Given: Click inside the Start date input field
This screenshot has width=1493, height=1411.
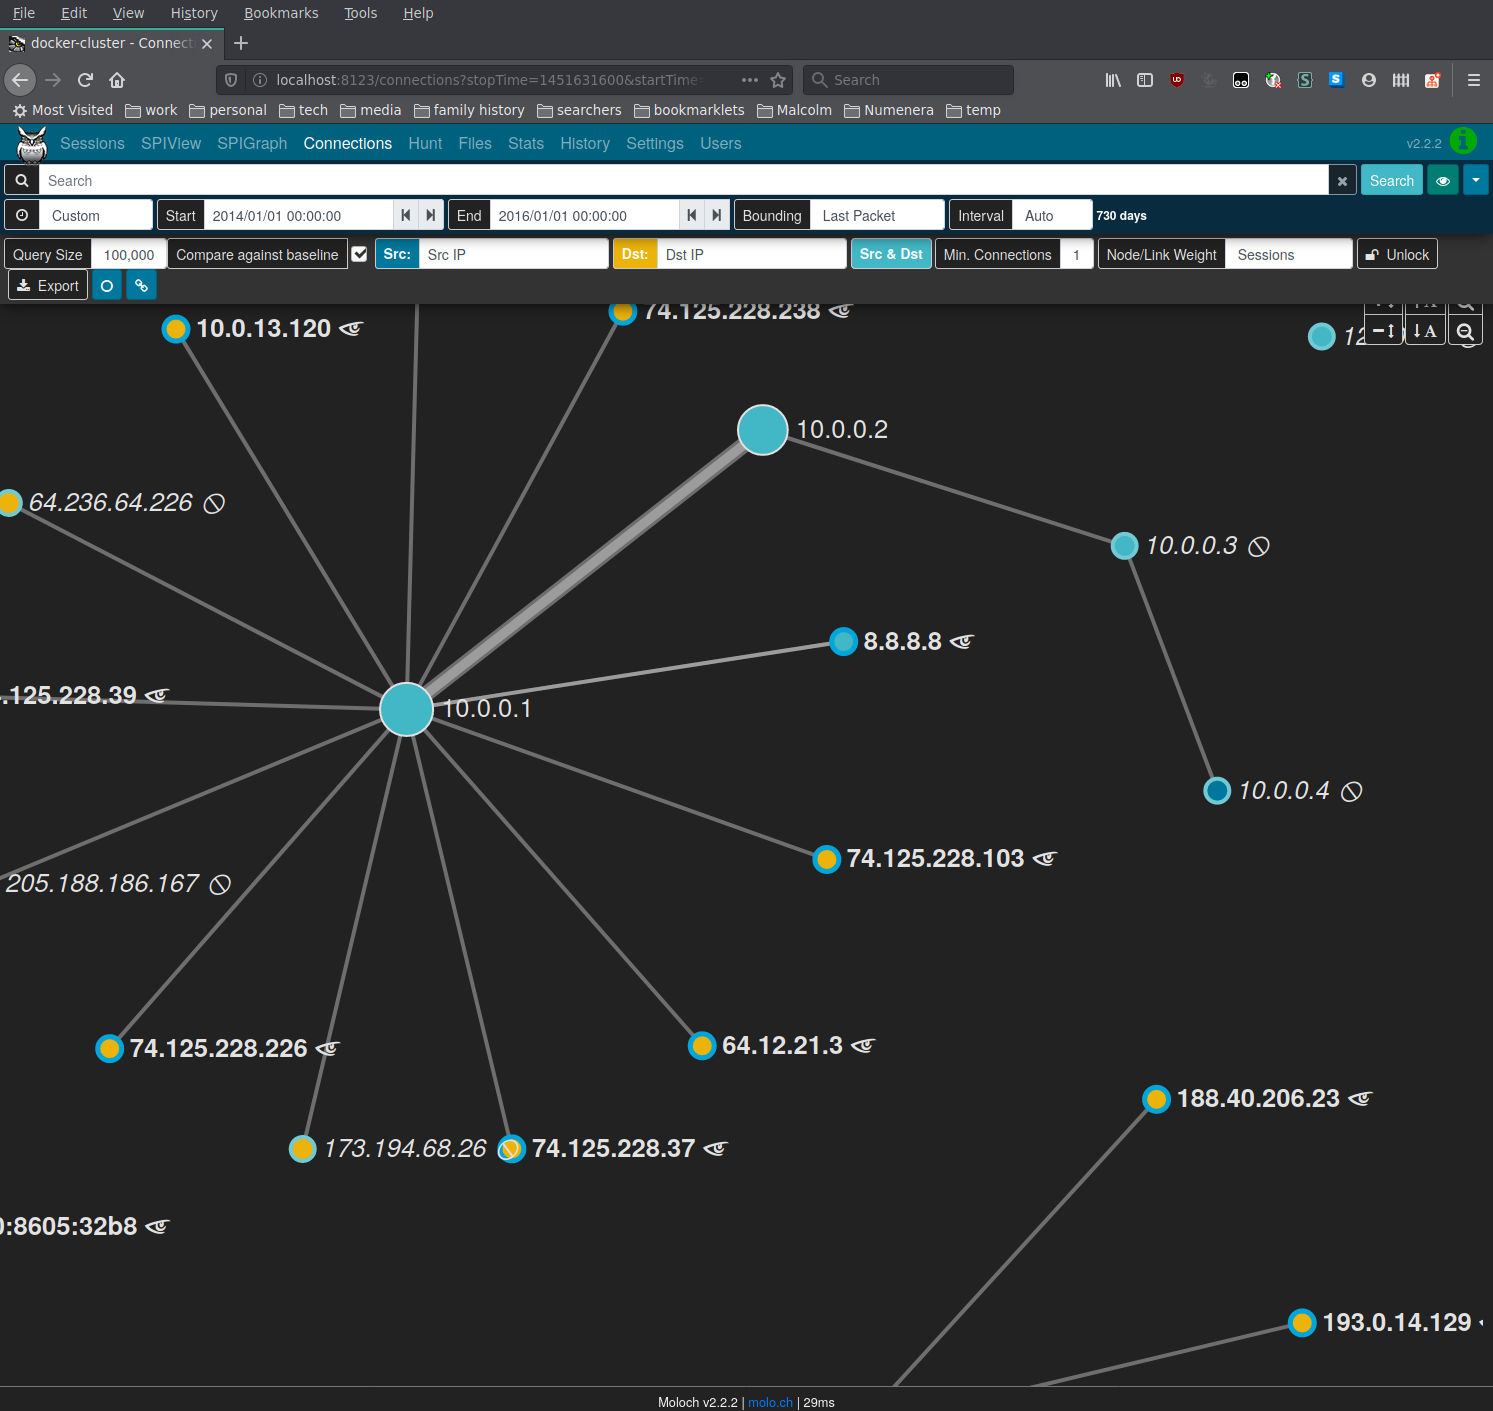Looking at the screenshot, I should click(x=300, y=214).
